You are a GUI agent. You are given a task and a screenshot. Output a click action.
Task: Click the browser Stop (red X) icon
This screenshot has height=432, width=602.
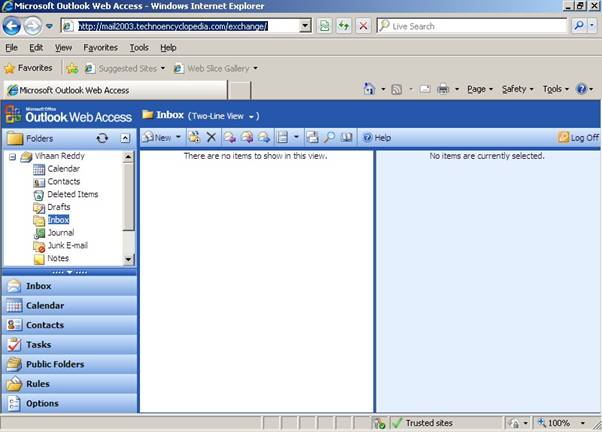(363, 26)
